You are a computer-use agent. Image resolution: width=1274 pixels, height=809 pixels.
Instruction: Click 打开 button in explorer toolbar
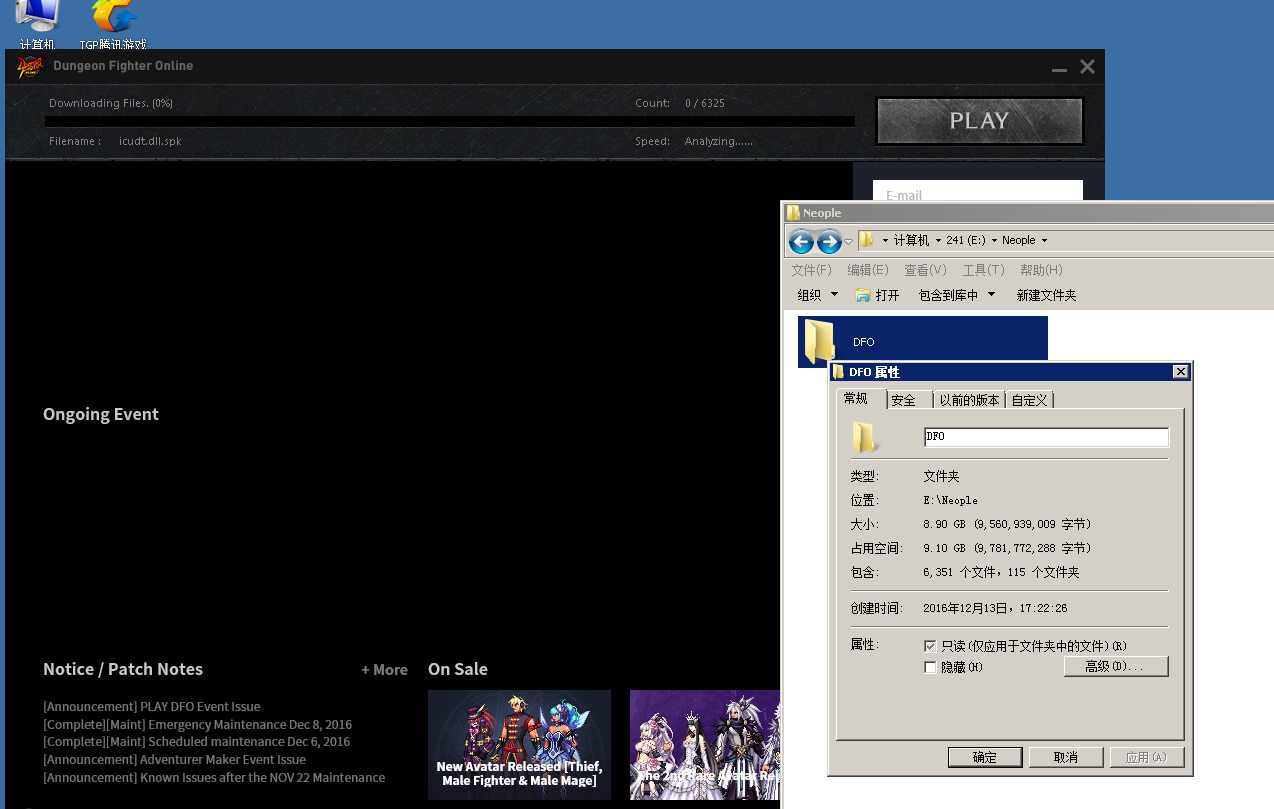(877, 295)
